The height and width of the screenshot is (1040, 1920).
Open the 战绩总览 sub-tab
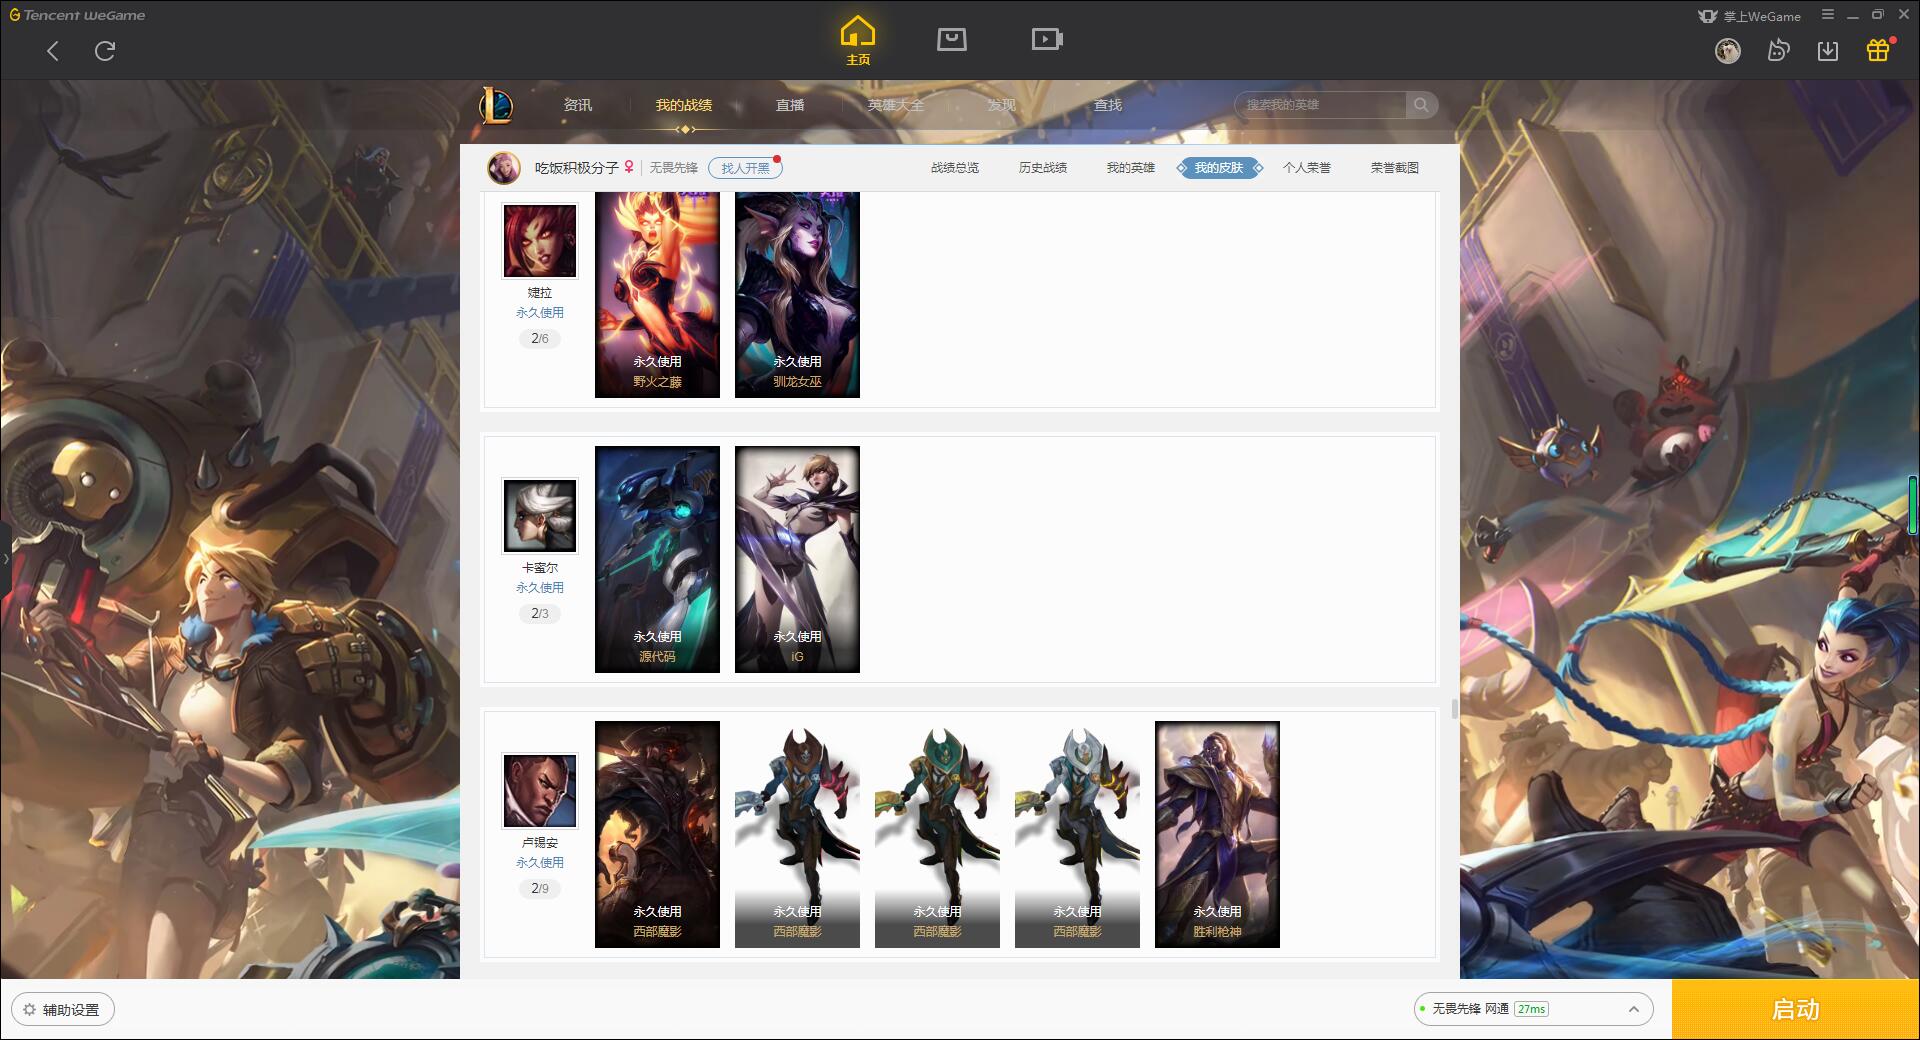click(x=955, y=168)
